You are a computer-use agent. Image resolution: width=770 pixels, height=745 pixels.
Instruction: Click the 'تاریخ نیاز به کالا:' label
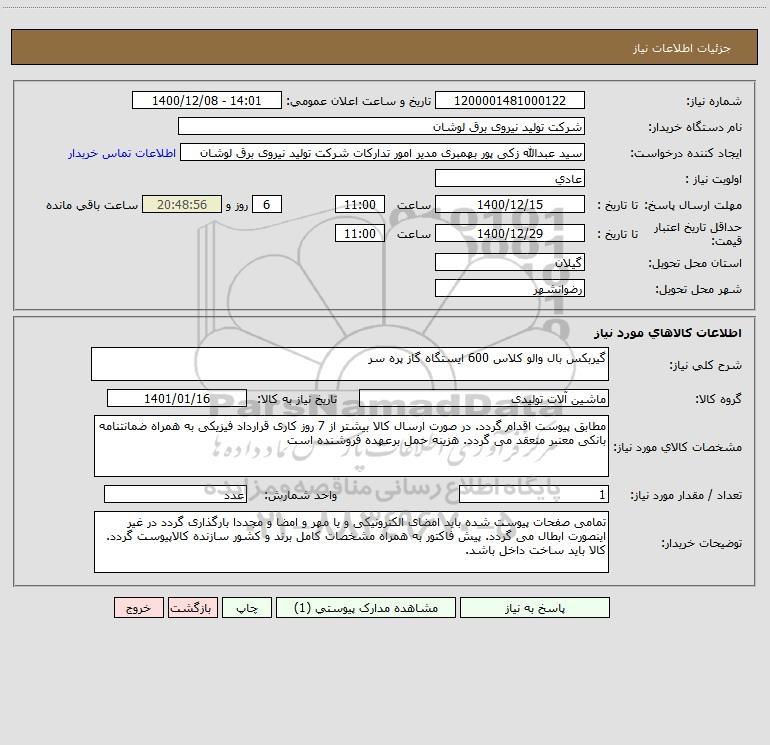[298, 399]
